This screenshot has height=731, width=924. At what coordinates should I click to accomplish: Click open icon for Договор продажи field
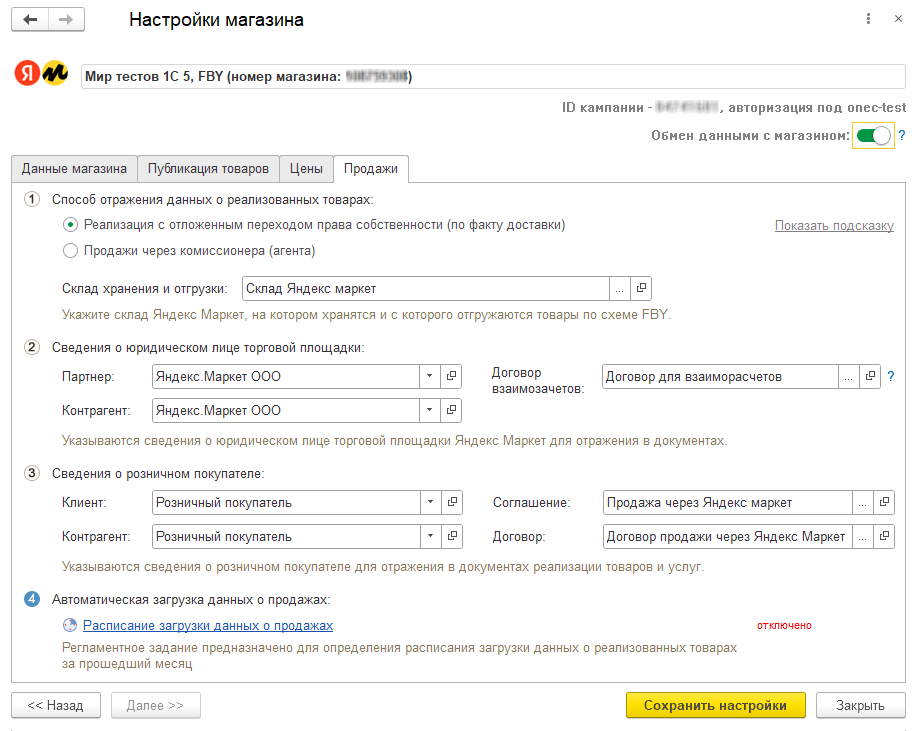pos(883,536)
